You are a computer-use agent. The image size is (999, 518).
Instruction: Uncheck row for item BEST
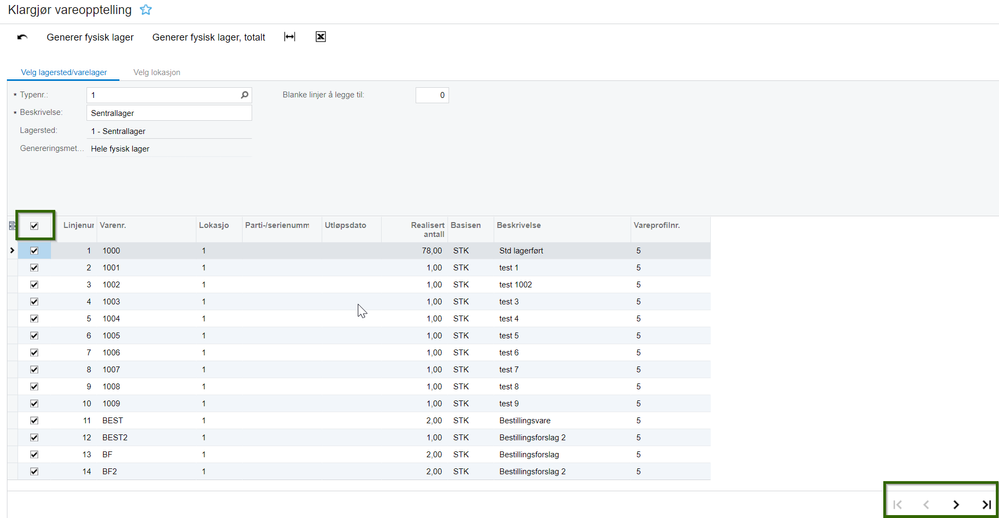tap(34, 421)
